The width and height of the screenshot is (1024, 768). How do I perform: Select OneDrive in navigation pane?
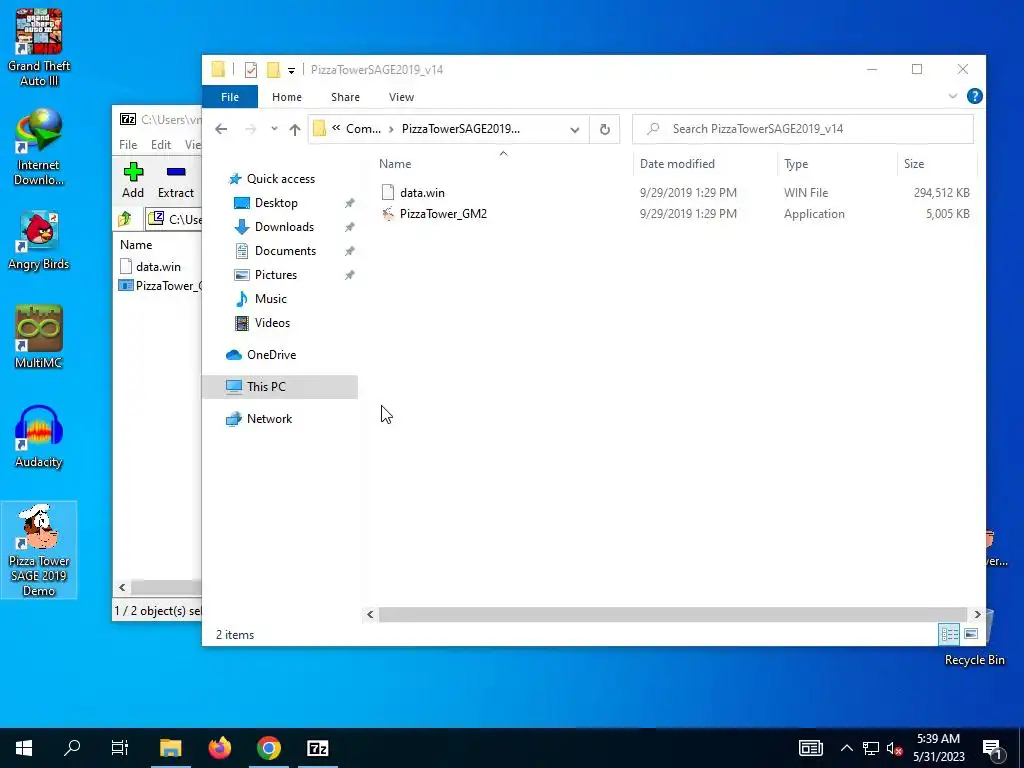coord(271,355)
